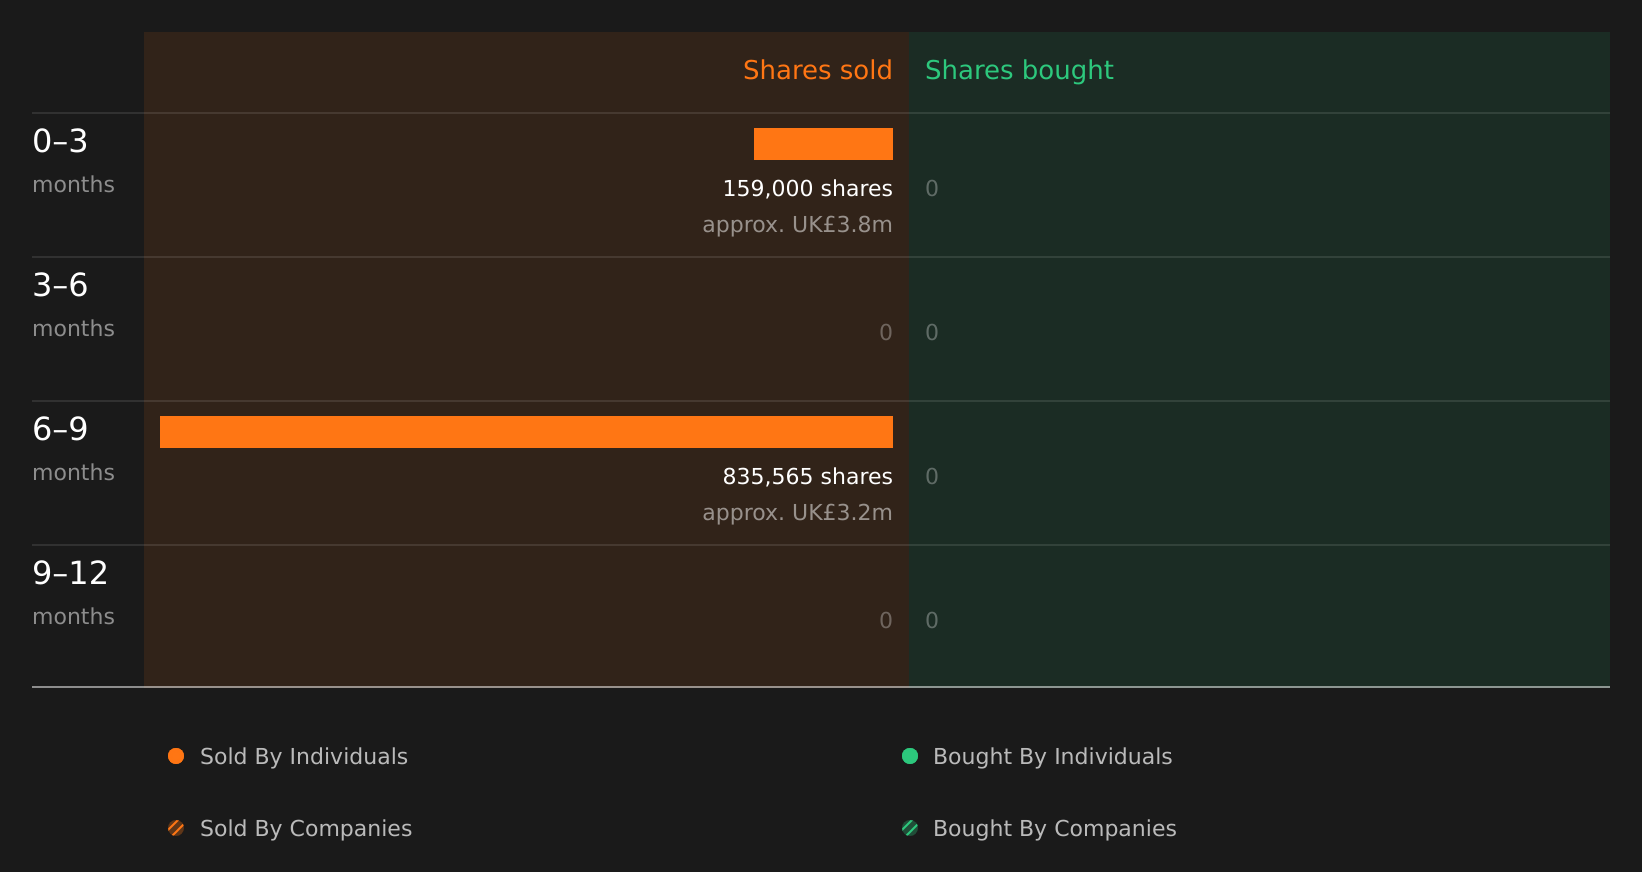
Task: Click the Shares sold header
Action: click(817, 70)
